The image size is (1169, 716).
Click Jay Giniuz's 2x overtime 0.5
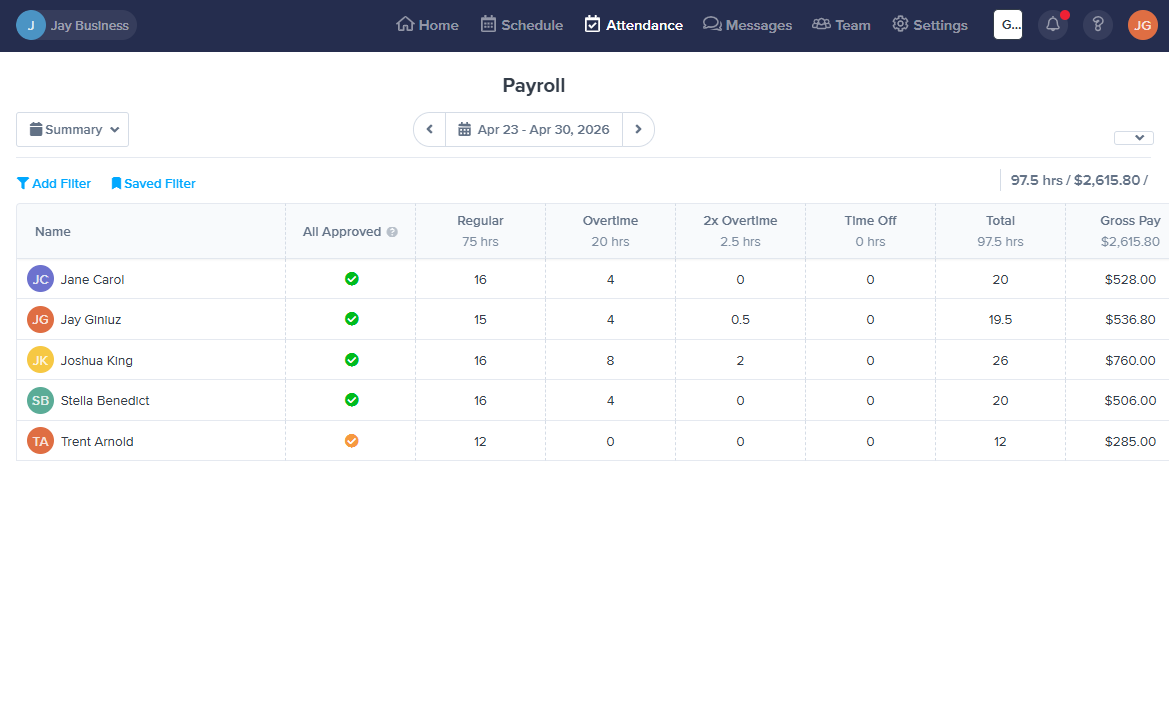pos(740,320)
